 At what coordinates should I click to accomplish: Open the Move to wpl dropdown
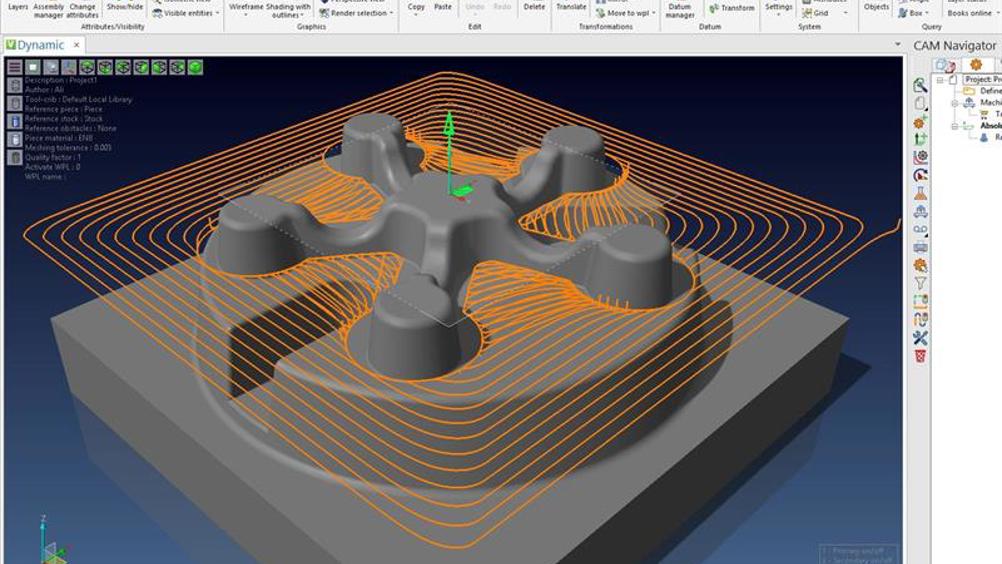point(630,14)
